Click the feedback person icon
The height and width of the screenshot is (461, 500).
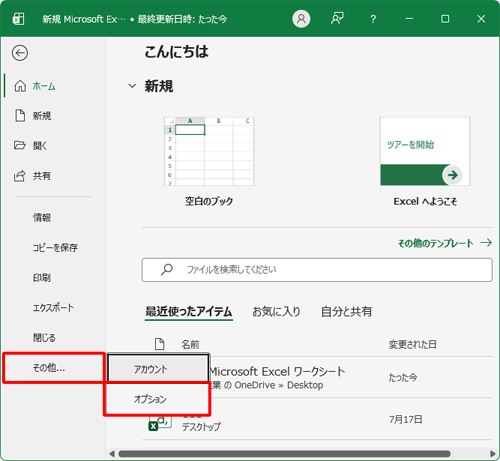click(337, 19)
